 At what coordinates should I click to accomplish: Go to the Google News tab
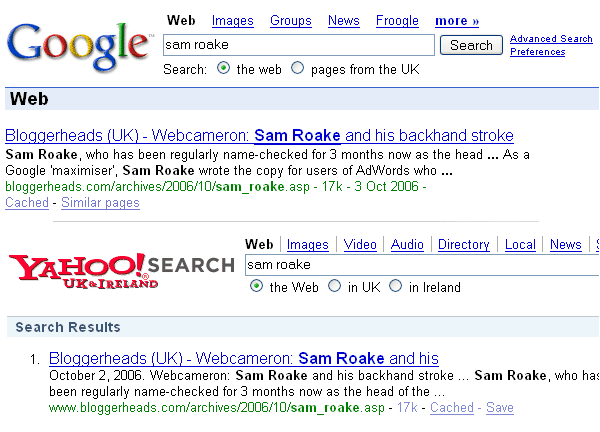point(344,21)
